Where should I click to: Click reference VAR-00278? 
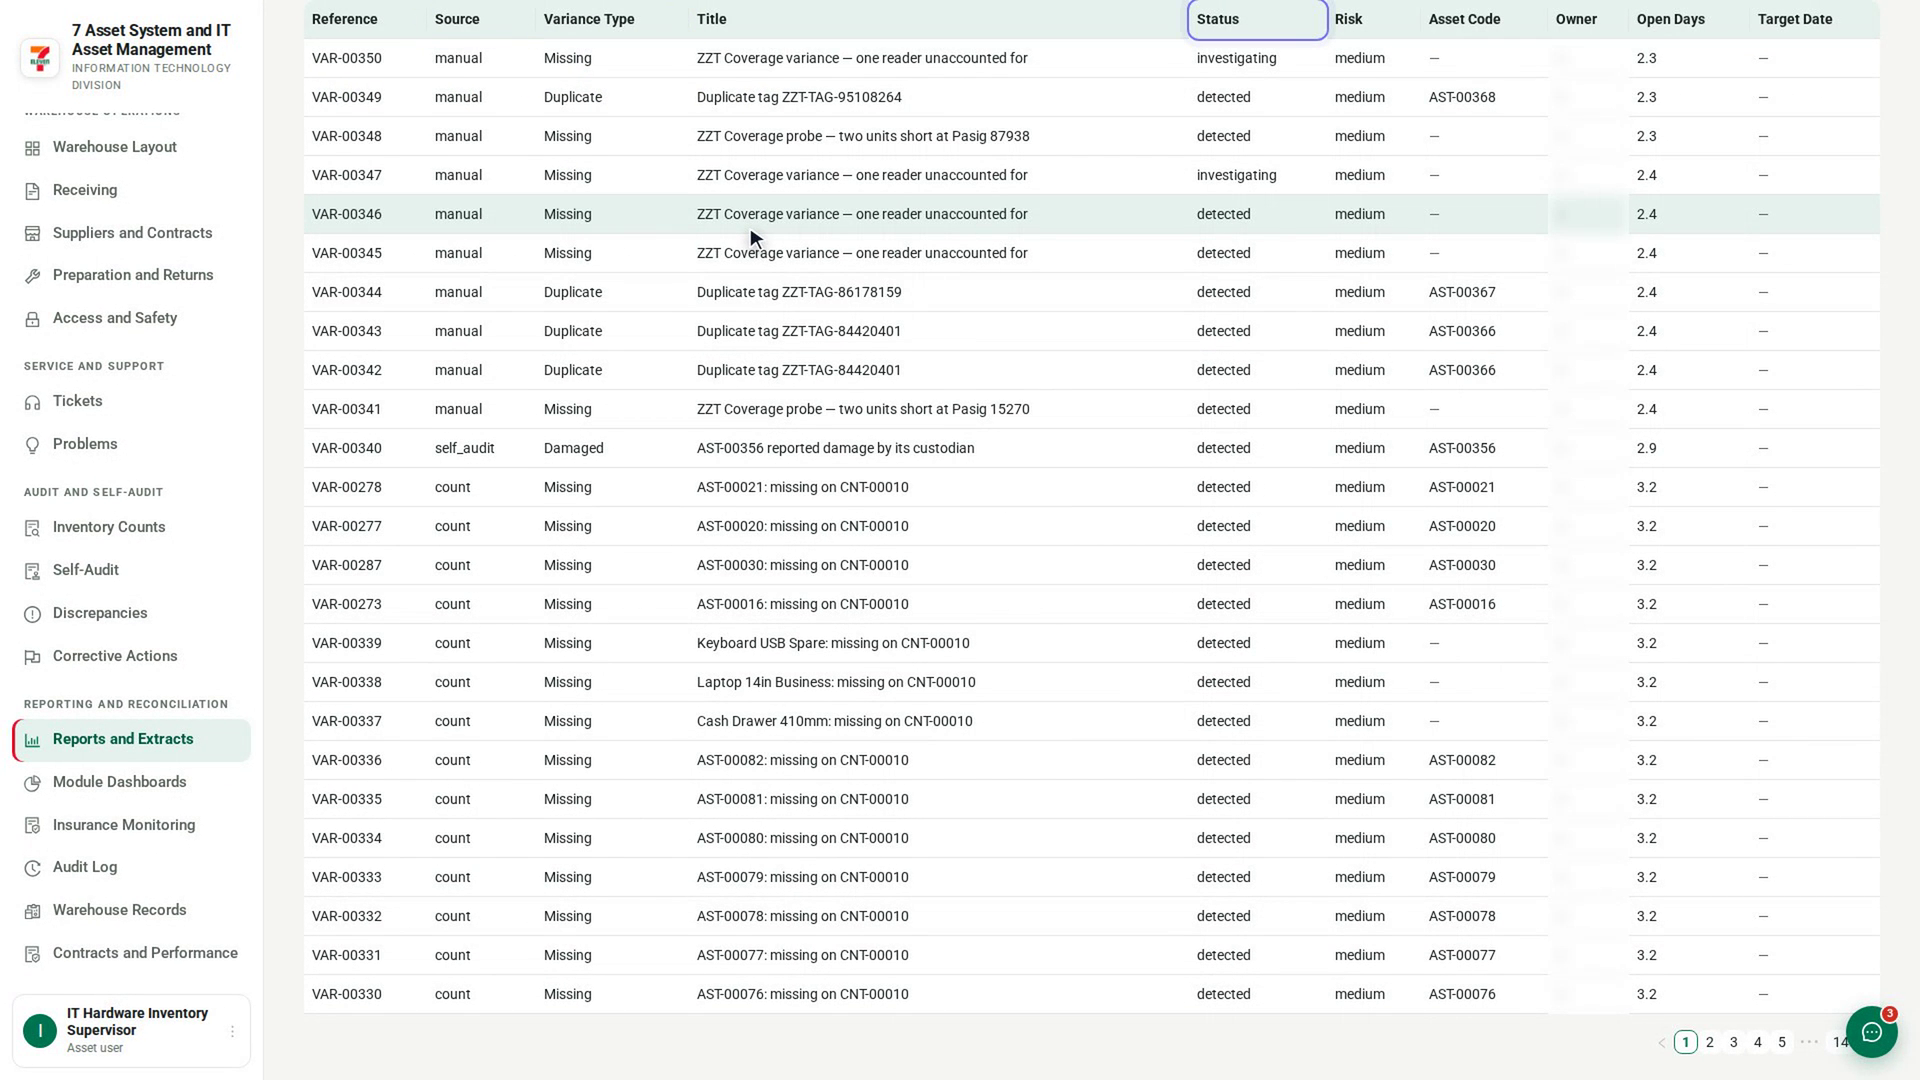pyautogui.click(x=347, y=487)
